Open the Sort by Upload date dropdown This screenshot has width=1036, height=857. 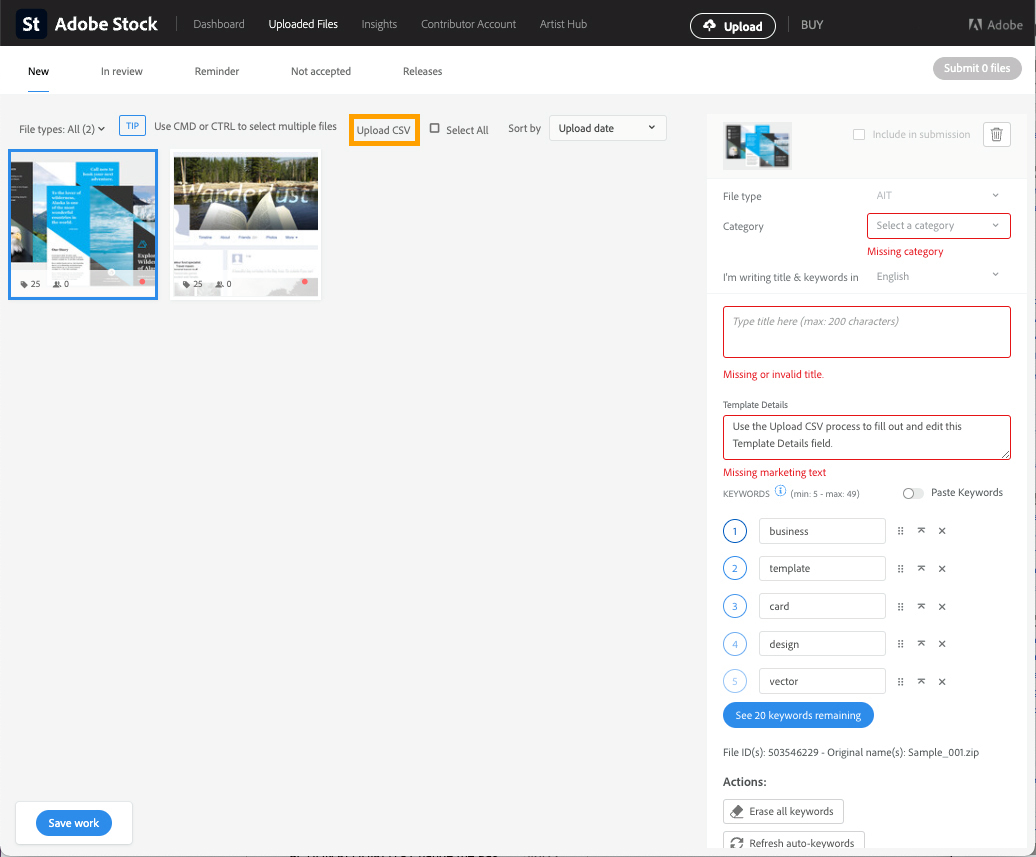pos(607,128)
